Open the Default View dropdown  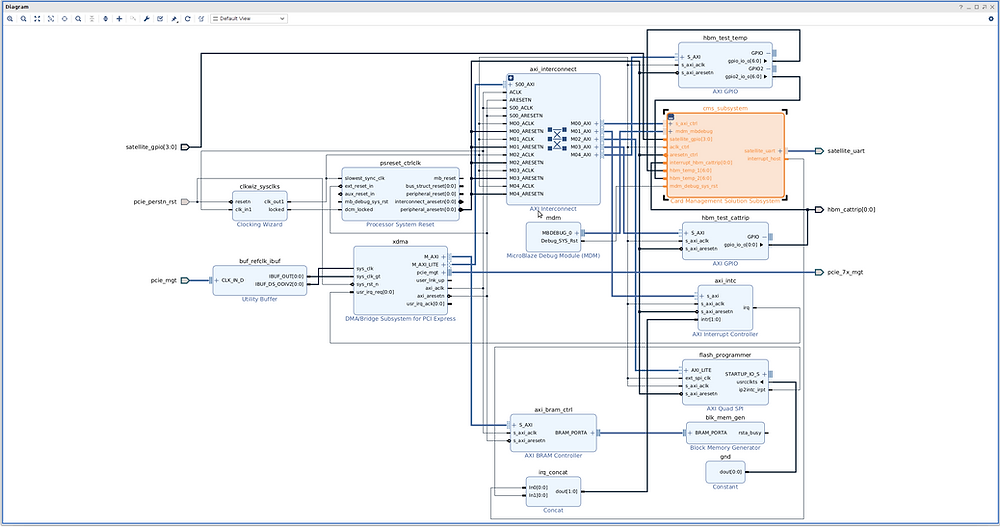(249, 19)
